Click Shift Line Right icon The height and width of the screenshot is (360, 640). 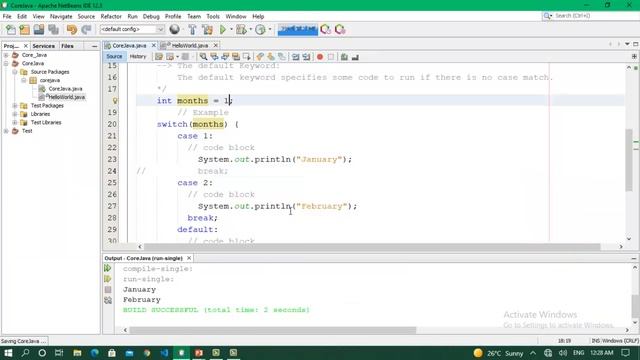(x=307, y=57)
